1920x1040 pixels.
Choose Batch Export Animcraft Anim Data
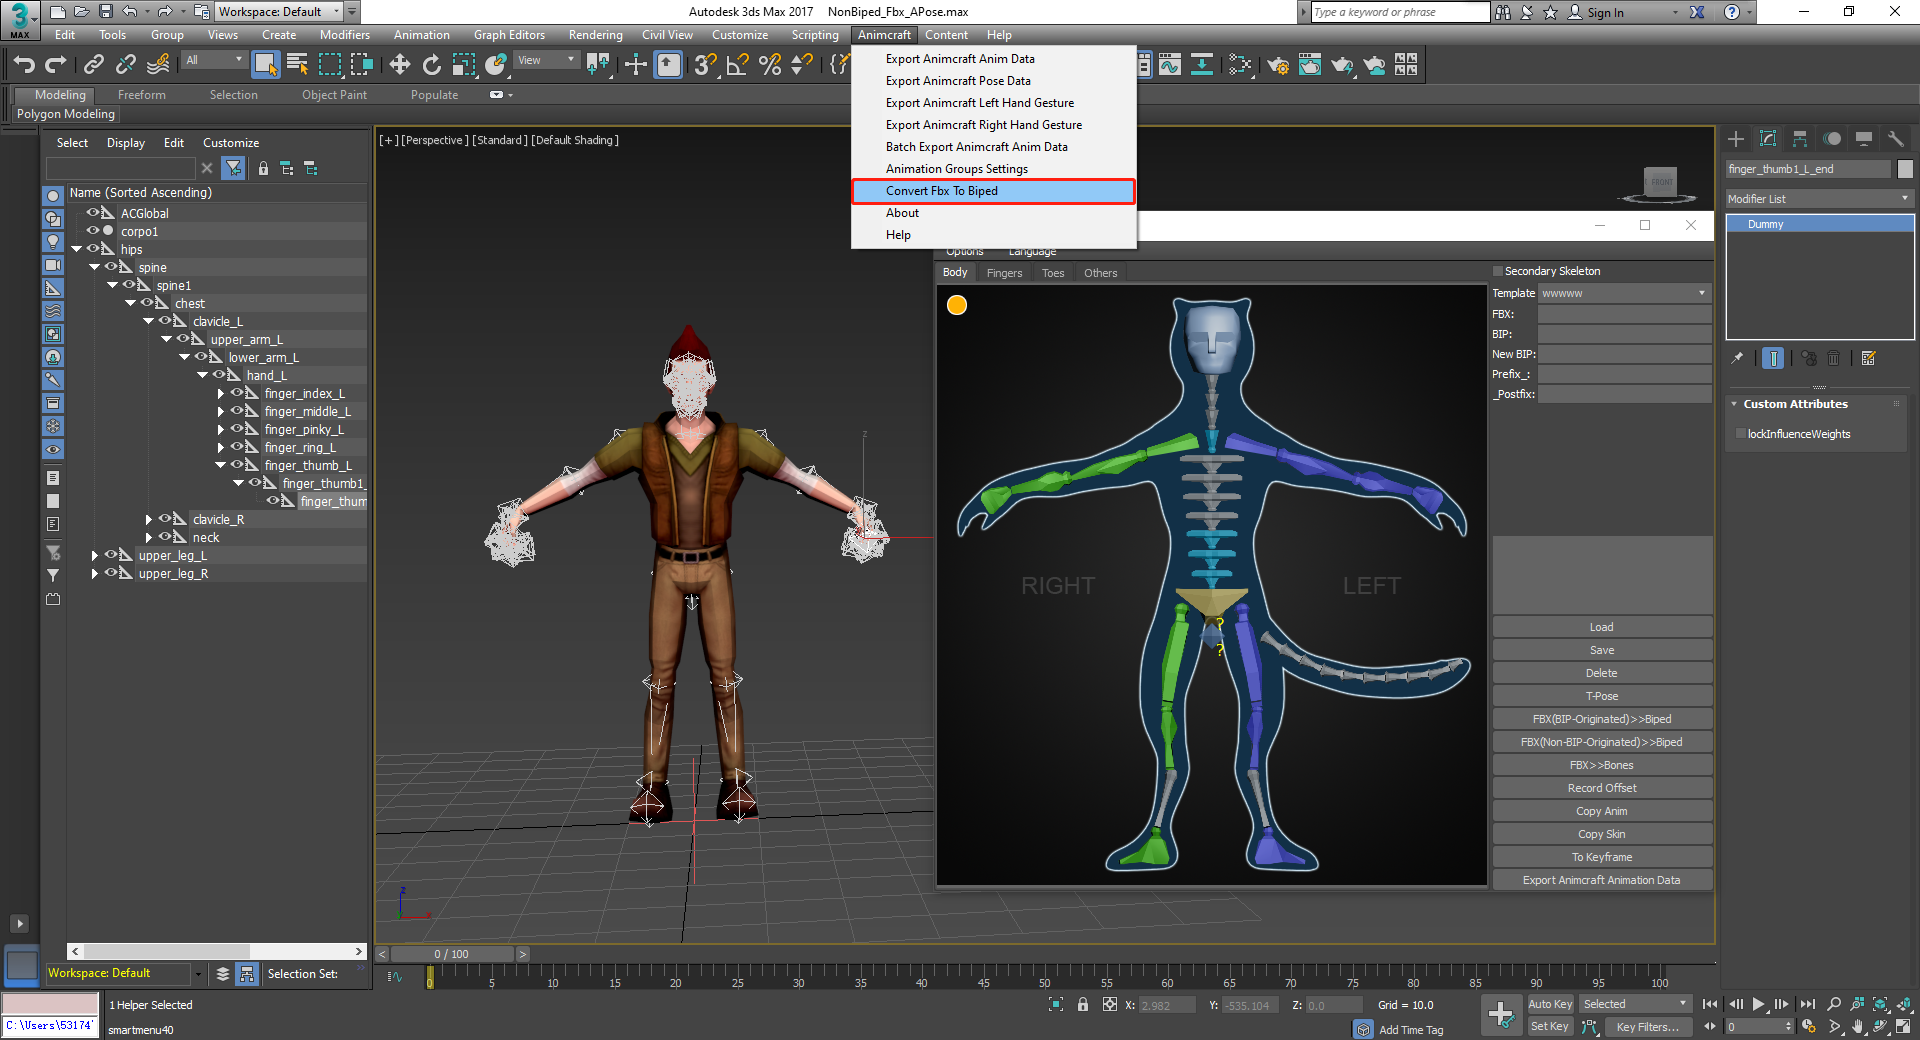976,147
